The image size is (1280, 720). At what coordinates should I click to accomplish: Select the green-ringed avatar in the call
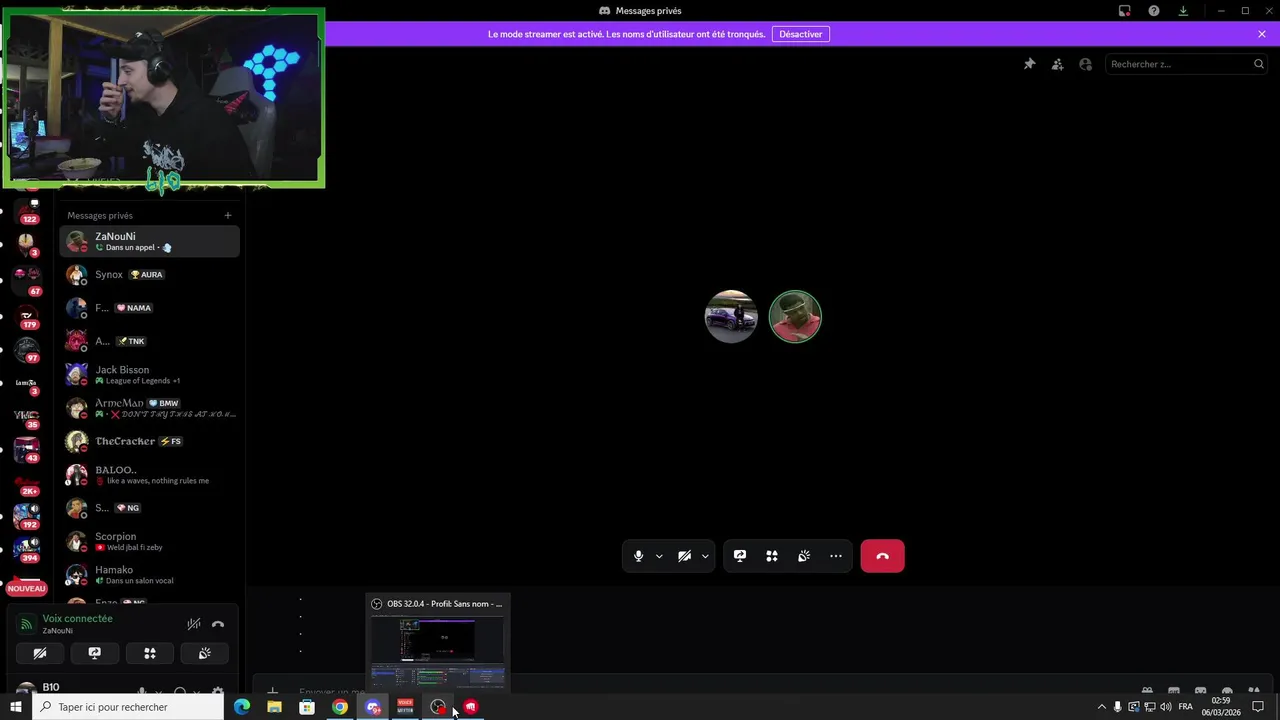795,317
